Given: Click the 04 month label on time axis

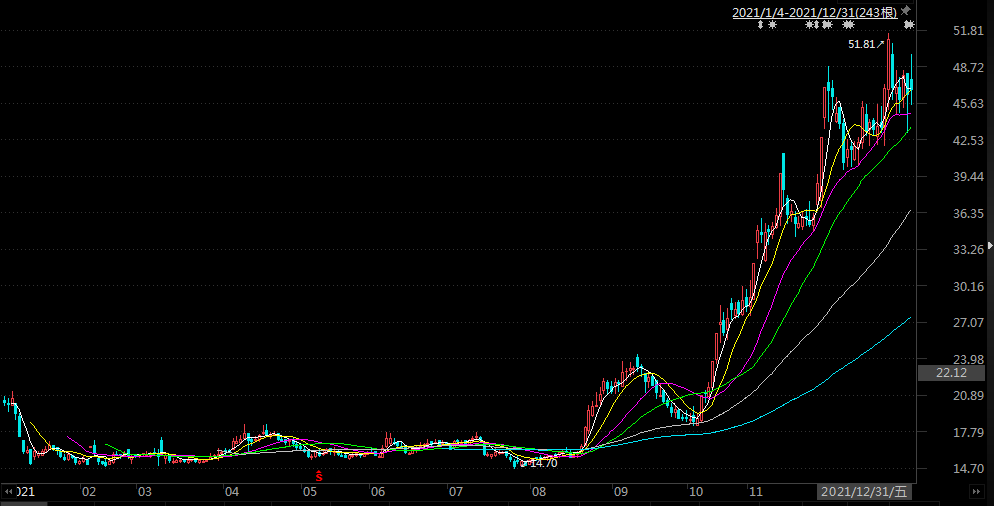Looking at the screenshot, I should coord(231,492).
